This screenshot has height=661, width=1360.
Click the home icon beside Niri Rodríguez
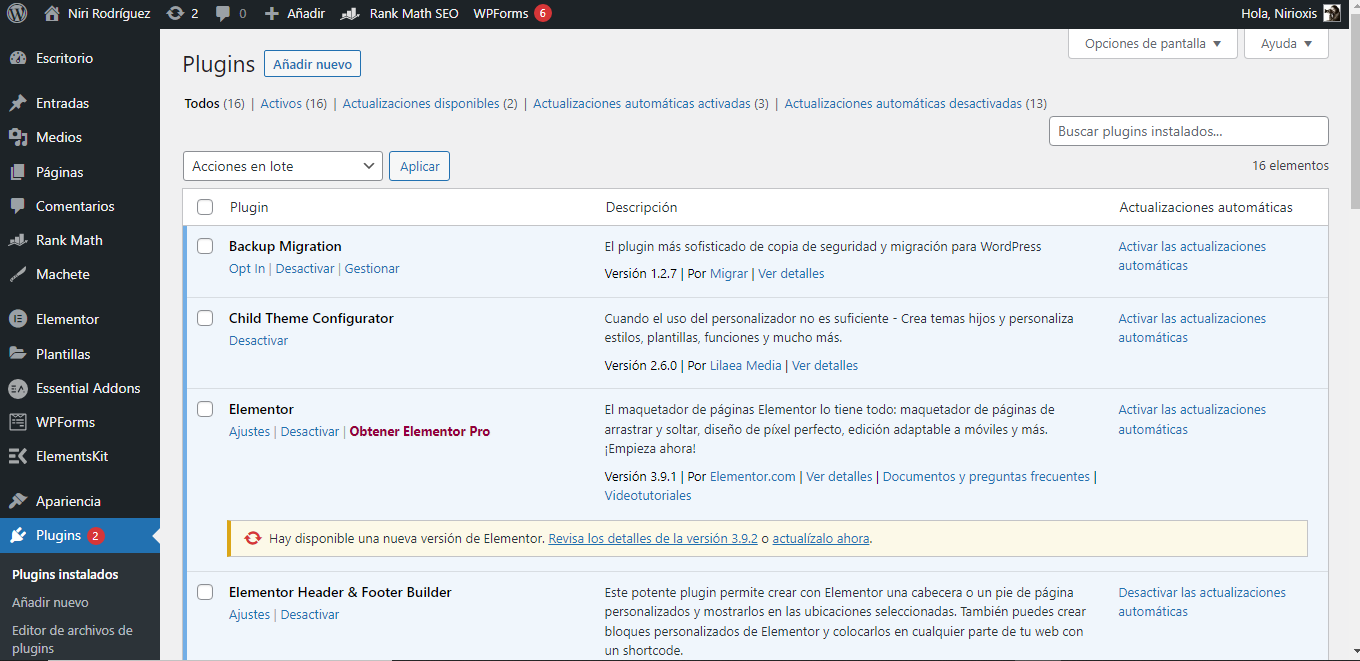pyautogui.click(x=52, y=14)
